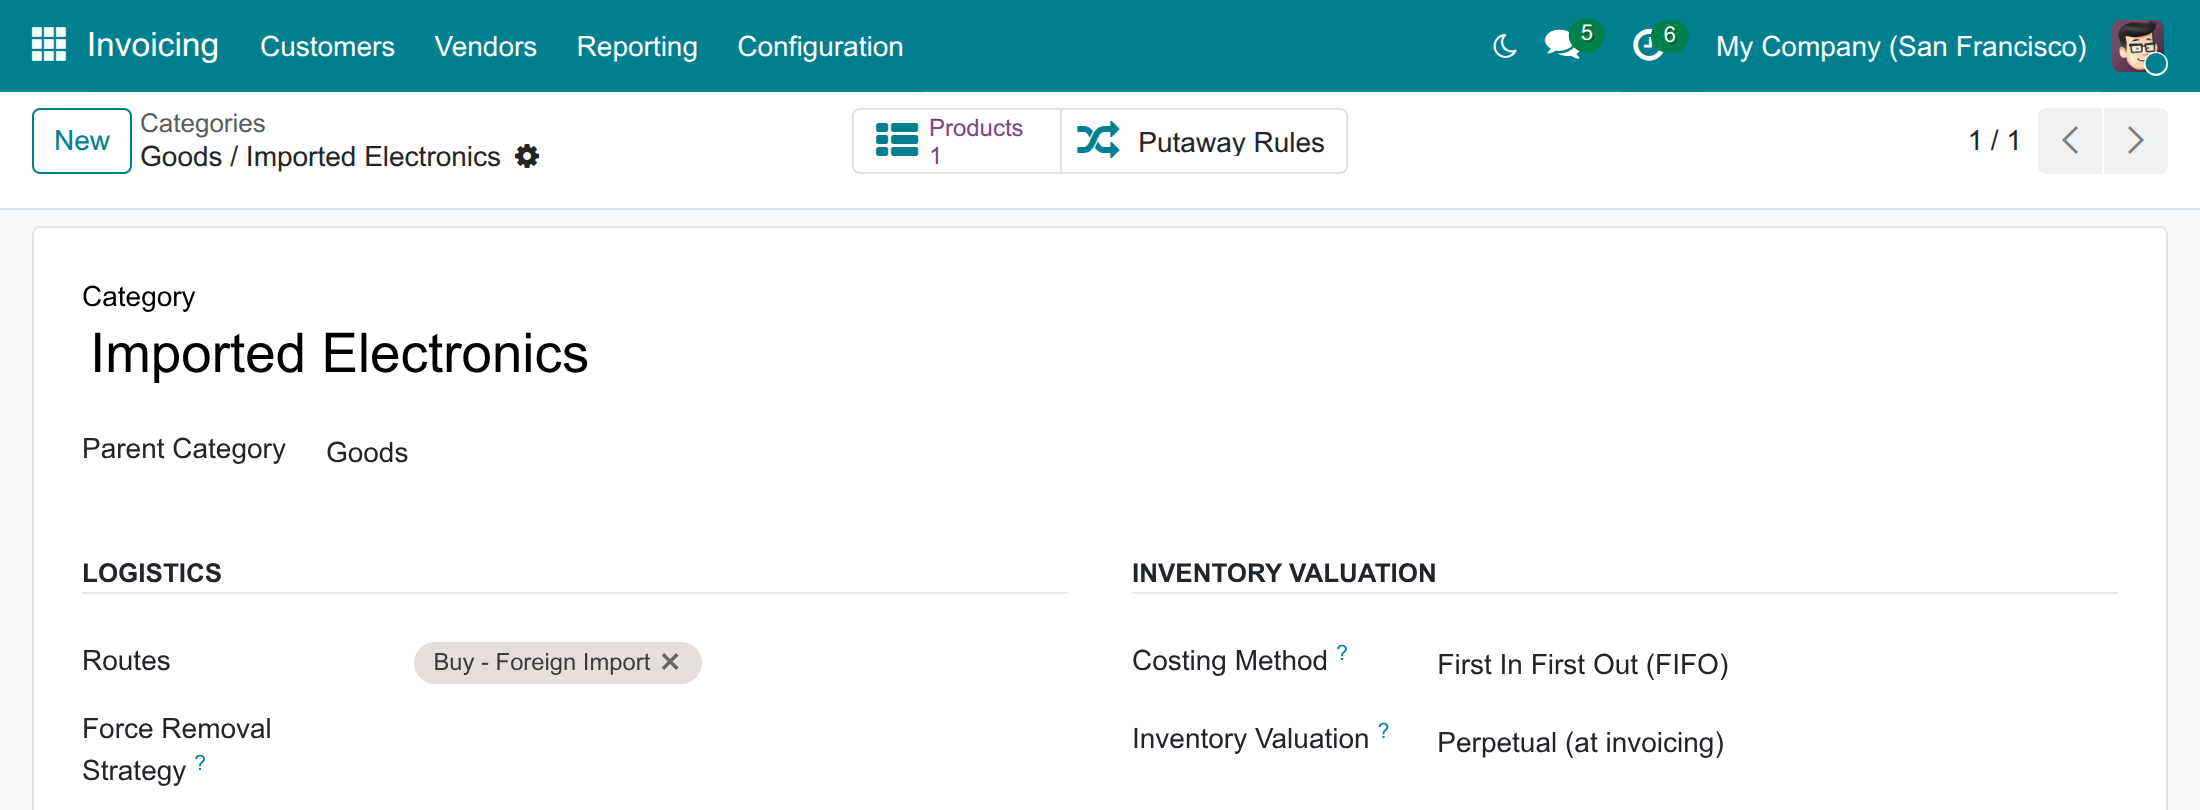
Task: Open the activities clock icon
Action: coord(1647,45)
